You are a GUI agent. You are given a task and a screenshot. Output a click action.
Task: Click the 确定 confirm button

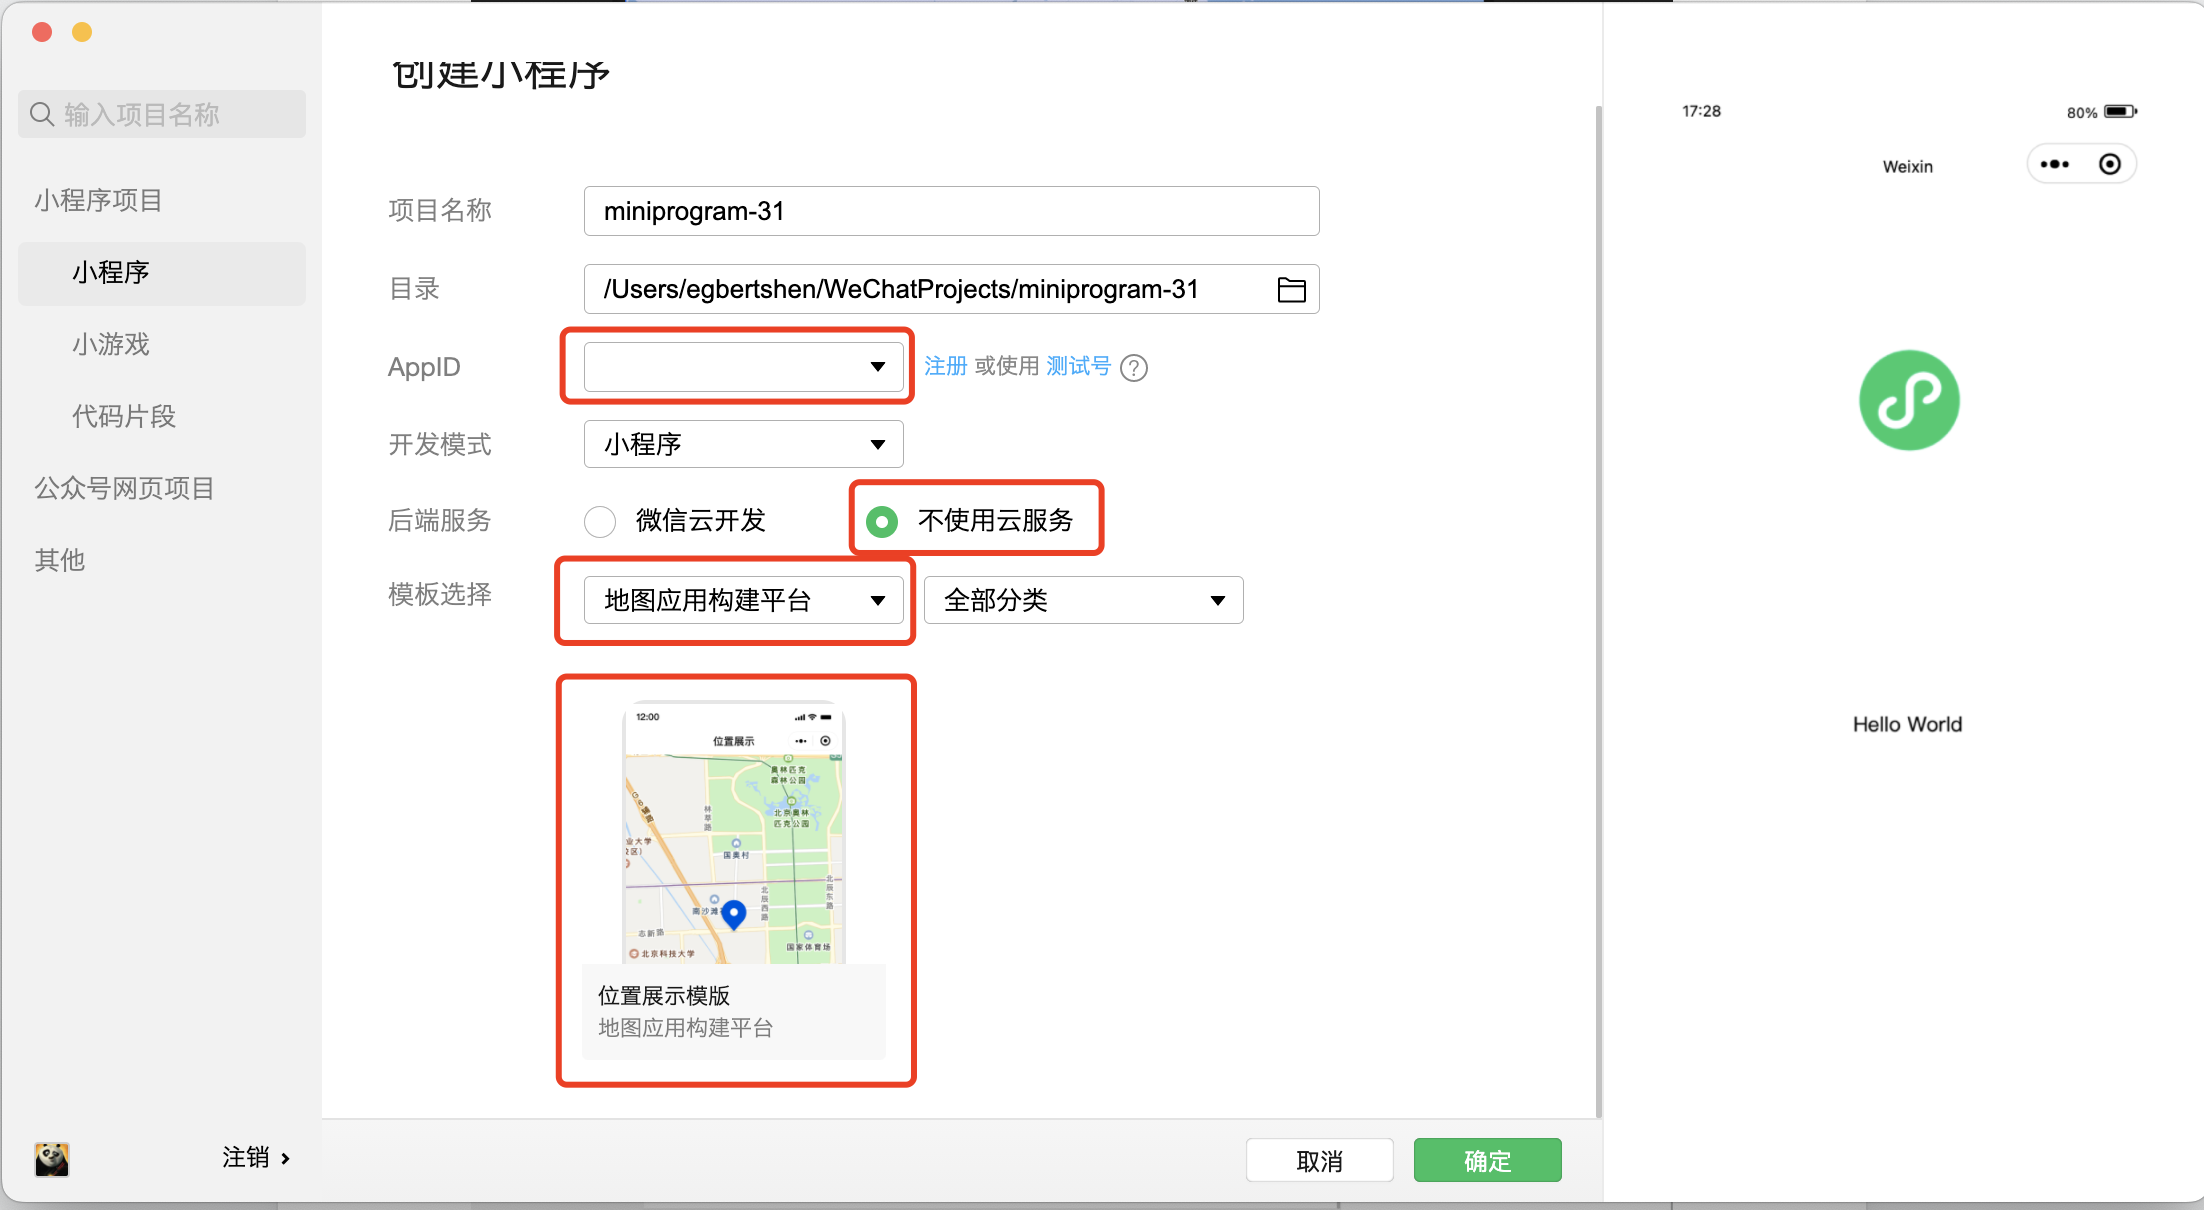(1487, 1160)
